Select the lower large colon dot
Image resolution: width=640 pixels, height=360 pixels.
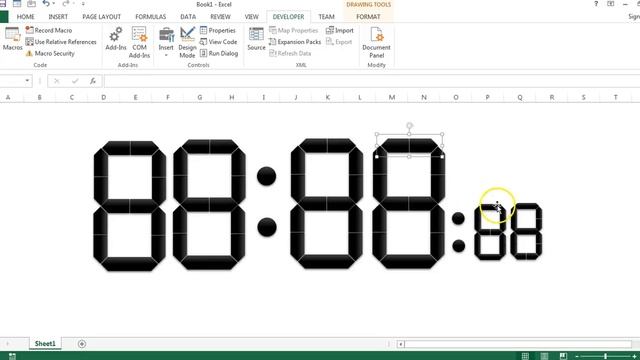point(267,227)
